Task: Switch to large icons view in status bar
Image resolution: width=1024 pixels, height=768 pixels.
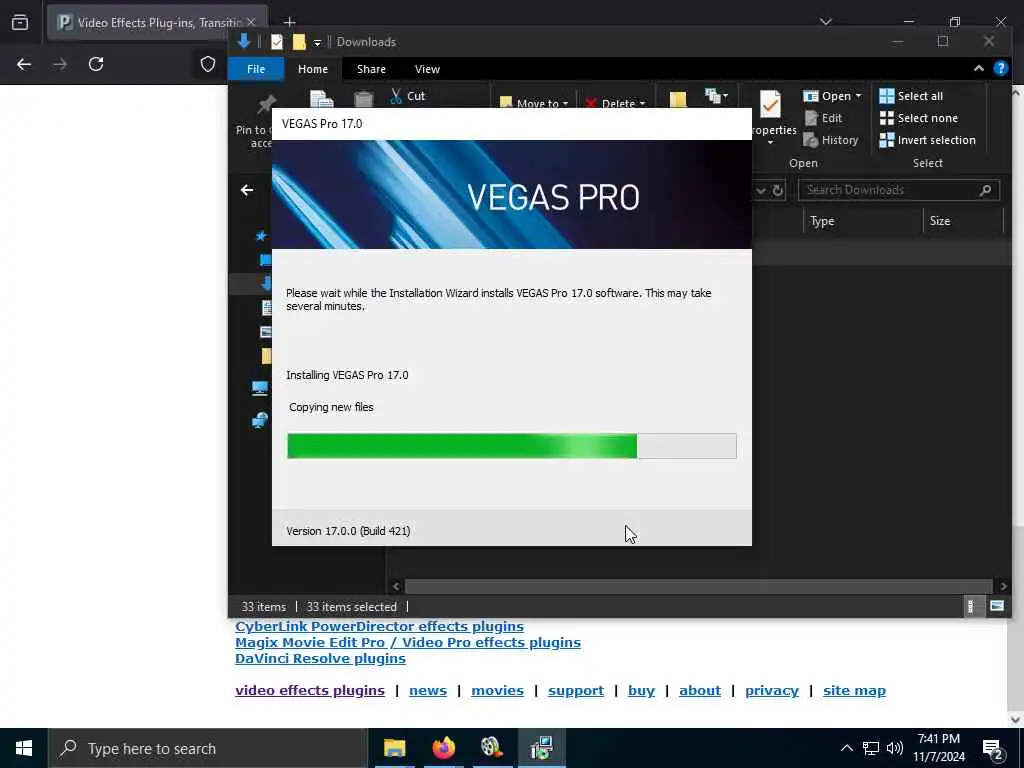Action: point(997,607)
